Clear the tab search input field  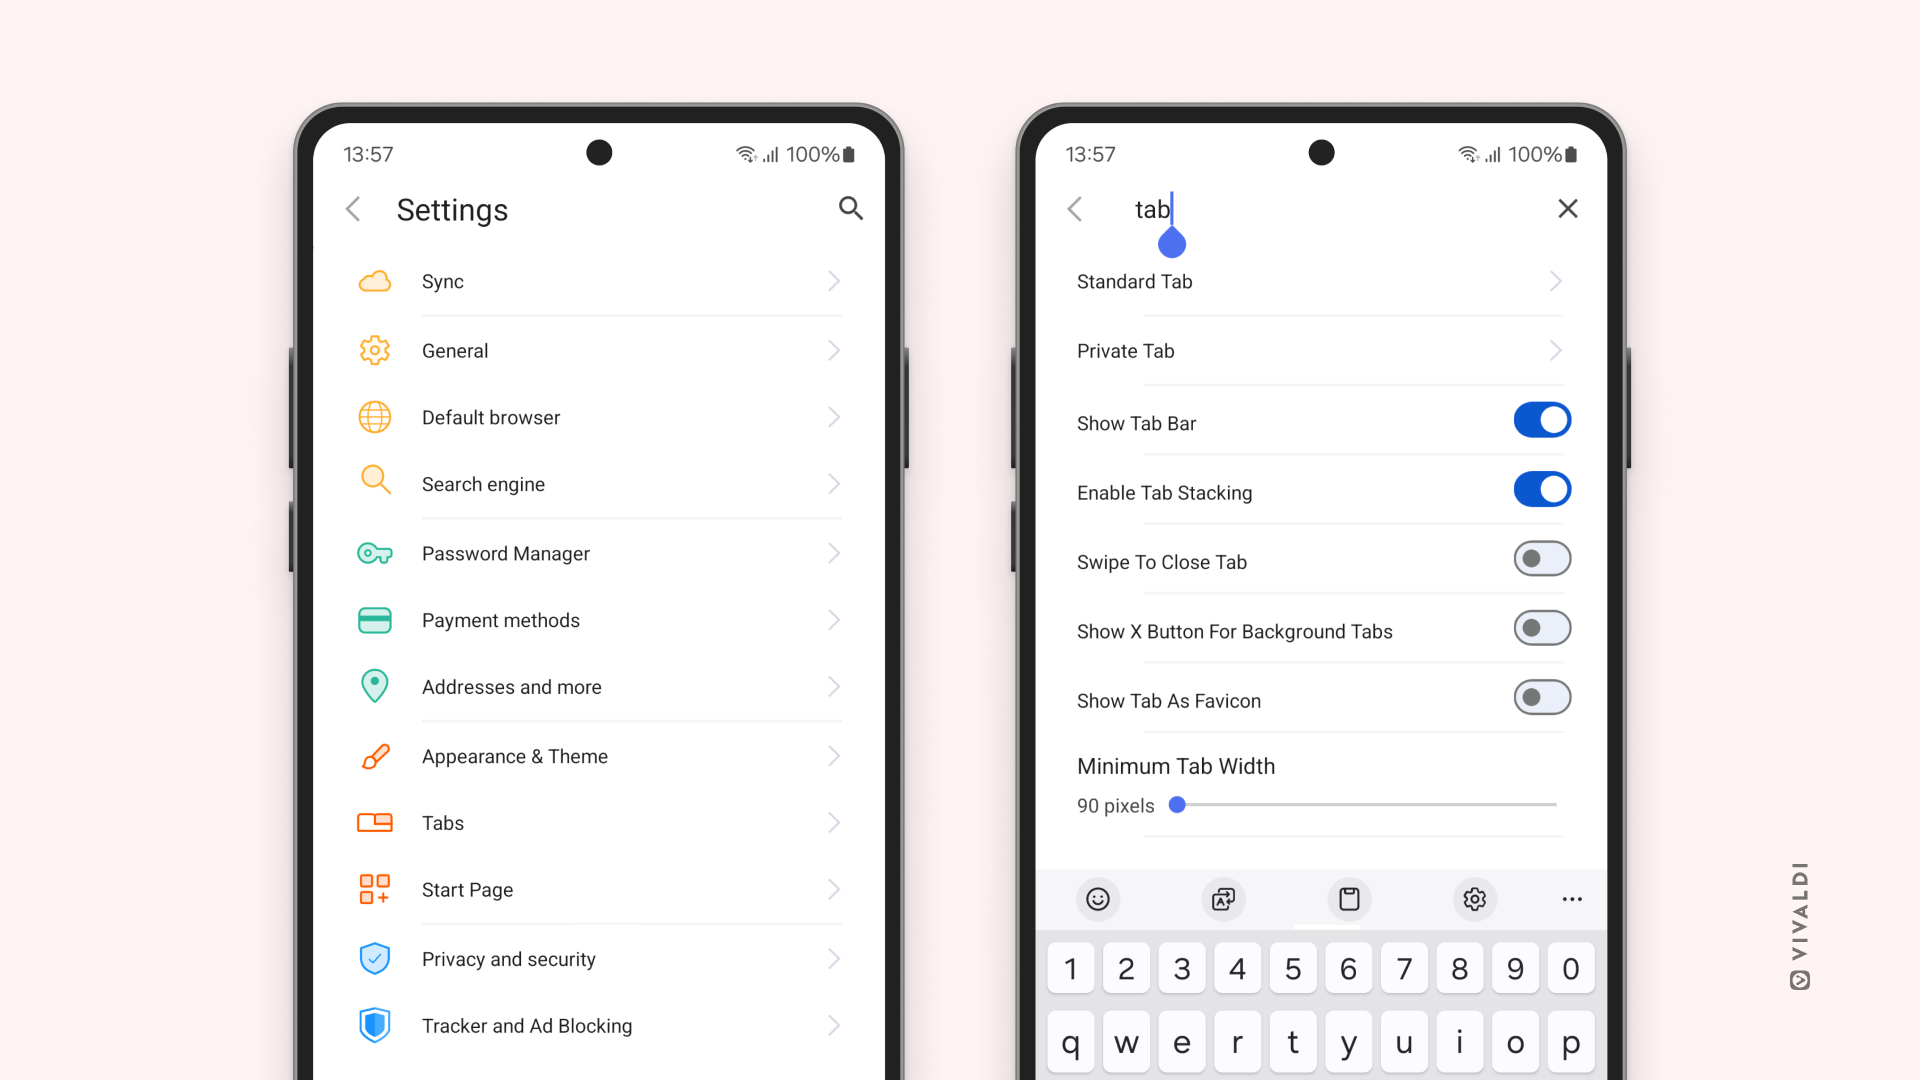(x=1567, y=208)
